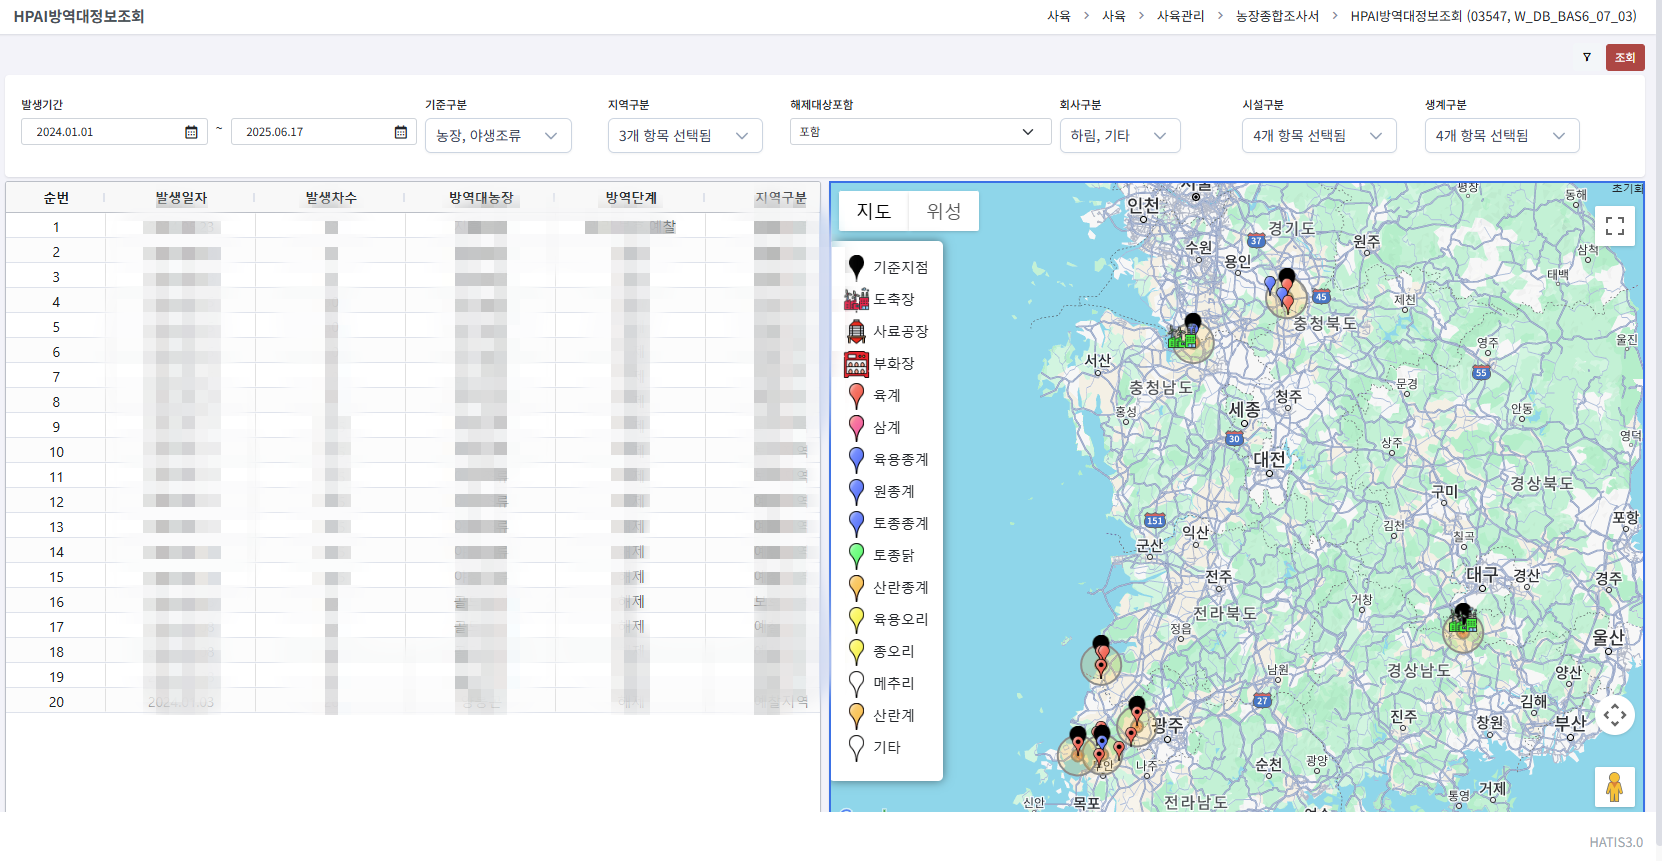Click the map camera pan control

tap(1615, 715)
